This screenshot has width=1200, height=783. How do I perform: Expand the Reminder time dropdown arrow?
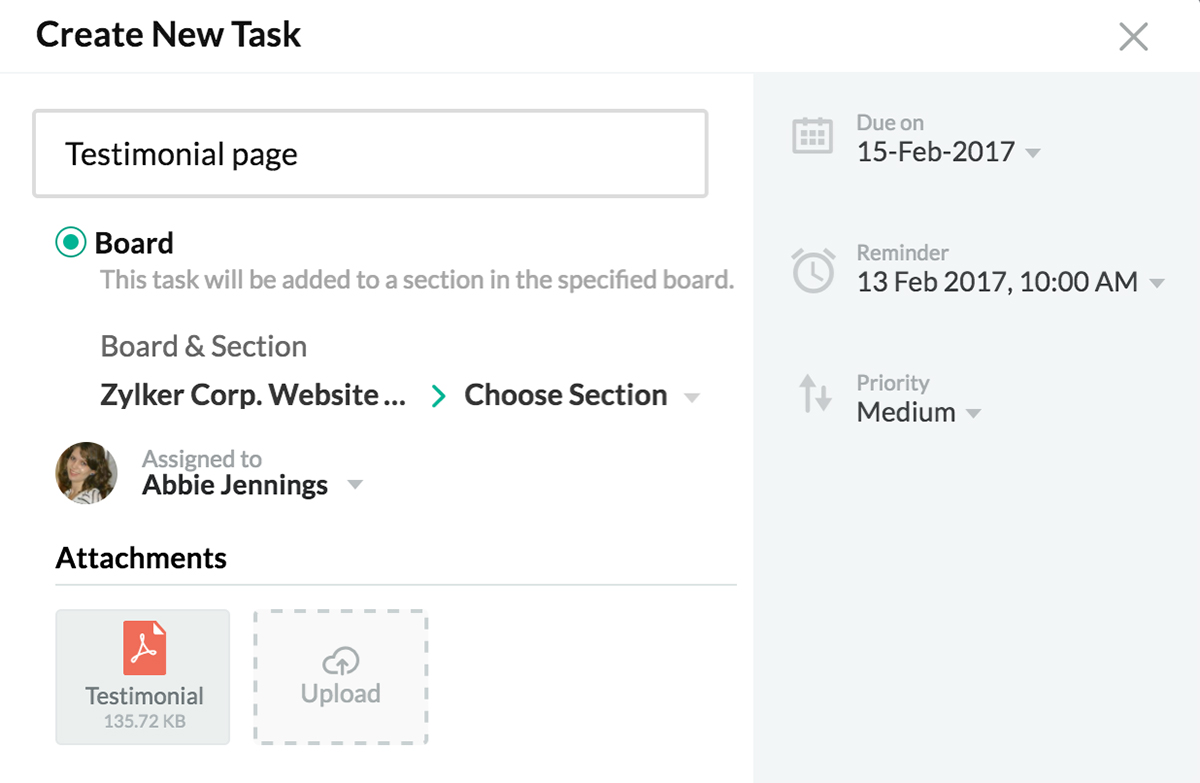(x=1157, y=283)
